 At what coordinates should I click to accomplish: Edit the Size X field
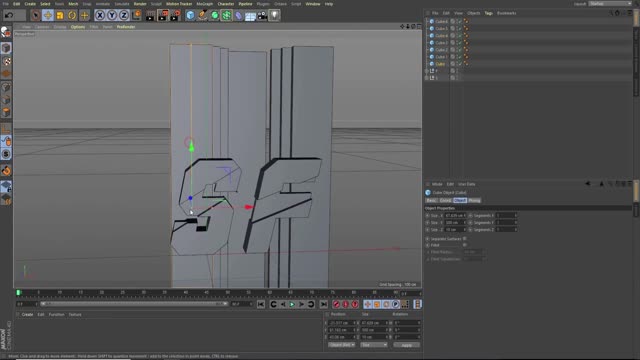(x=455, y=216)
